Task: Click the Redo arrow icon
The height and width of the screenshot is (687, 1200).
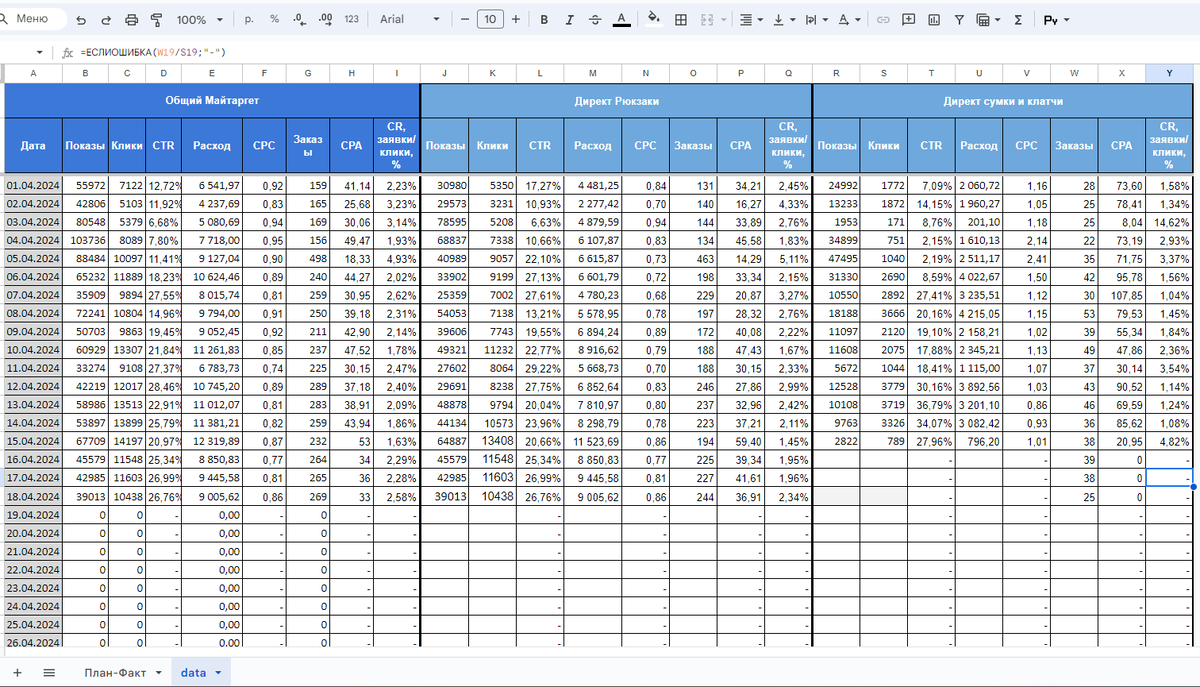Action: [x=106, y=20]
